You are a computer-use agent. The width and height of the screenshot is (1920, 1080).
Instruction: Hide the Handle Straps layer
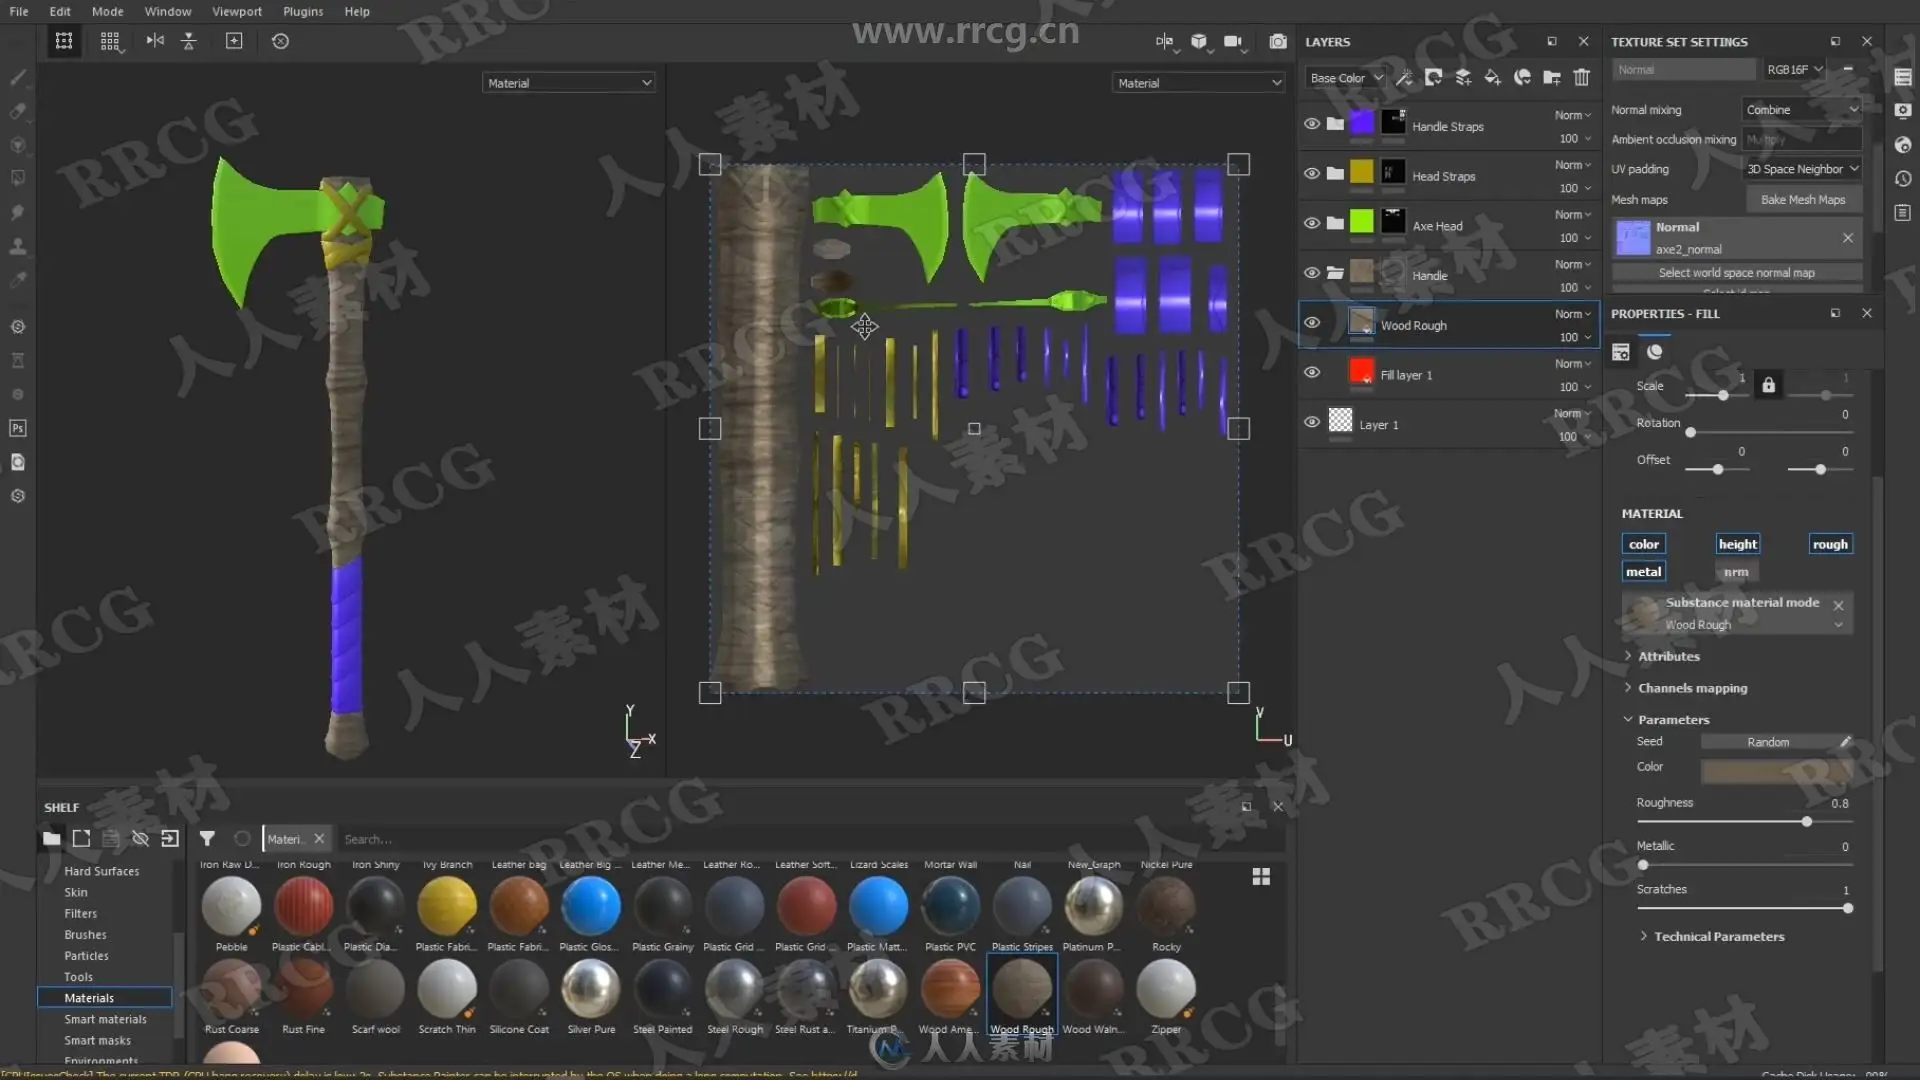(1312, 124)
